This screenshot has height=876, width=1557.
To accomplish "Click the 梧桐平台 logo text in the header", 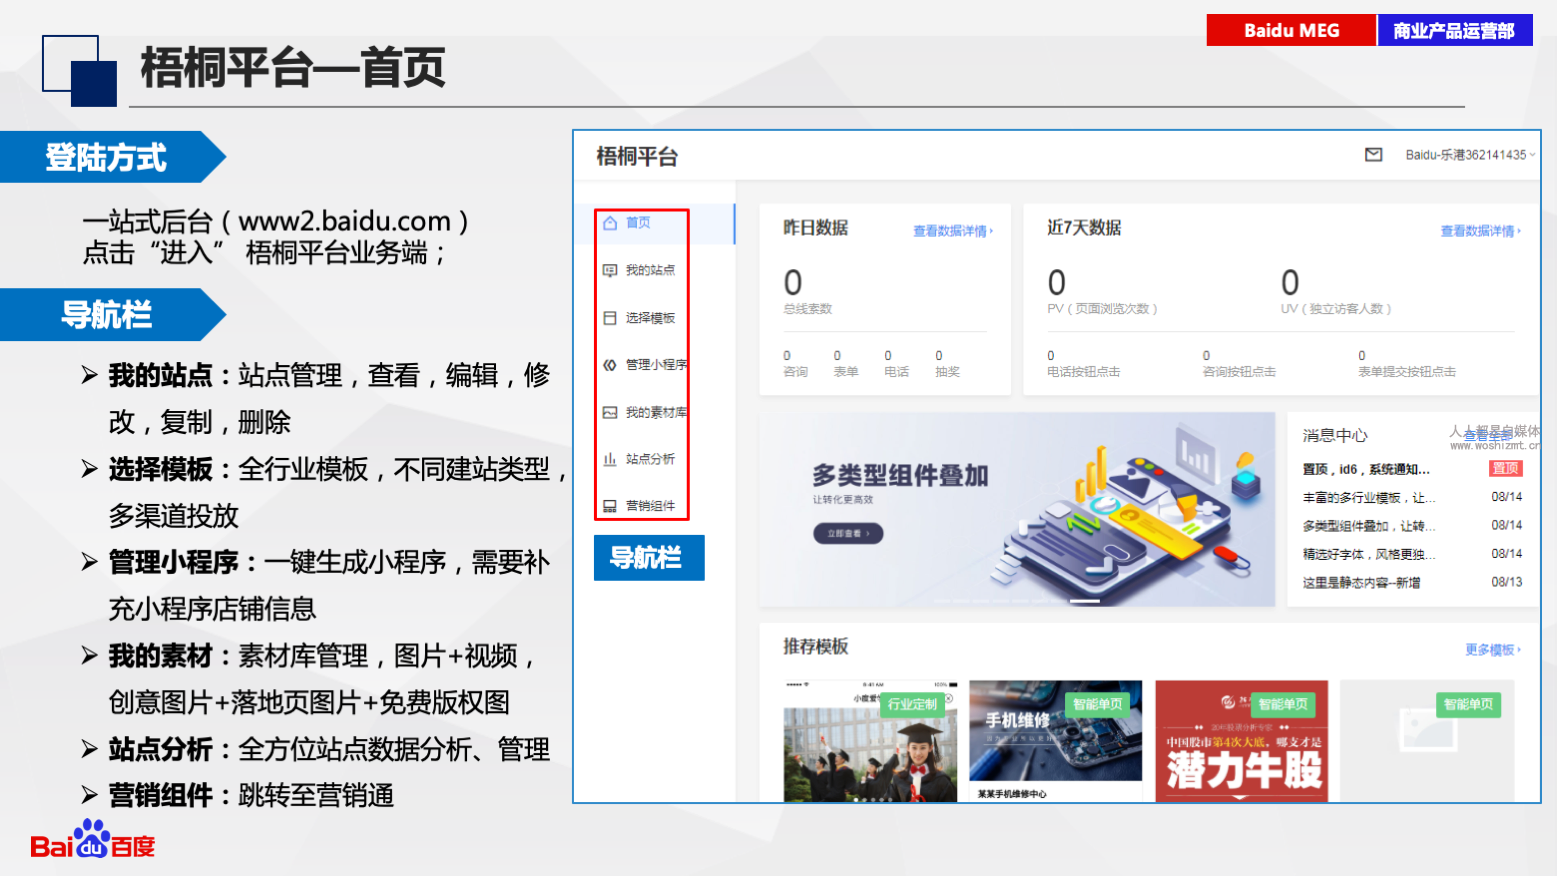I will 637,156.
